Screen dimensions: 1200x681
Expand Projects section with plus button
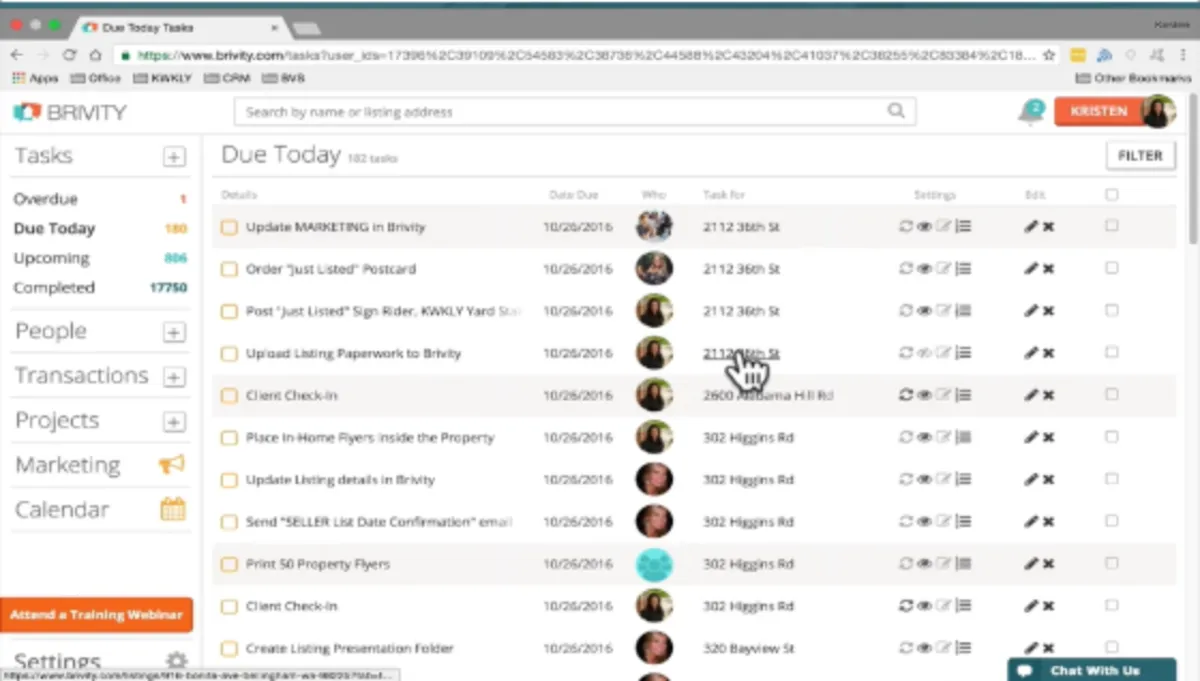174,421
